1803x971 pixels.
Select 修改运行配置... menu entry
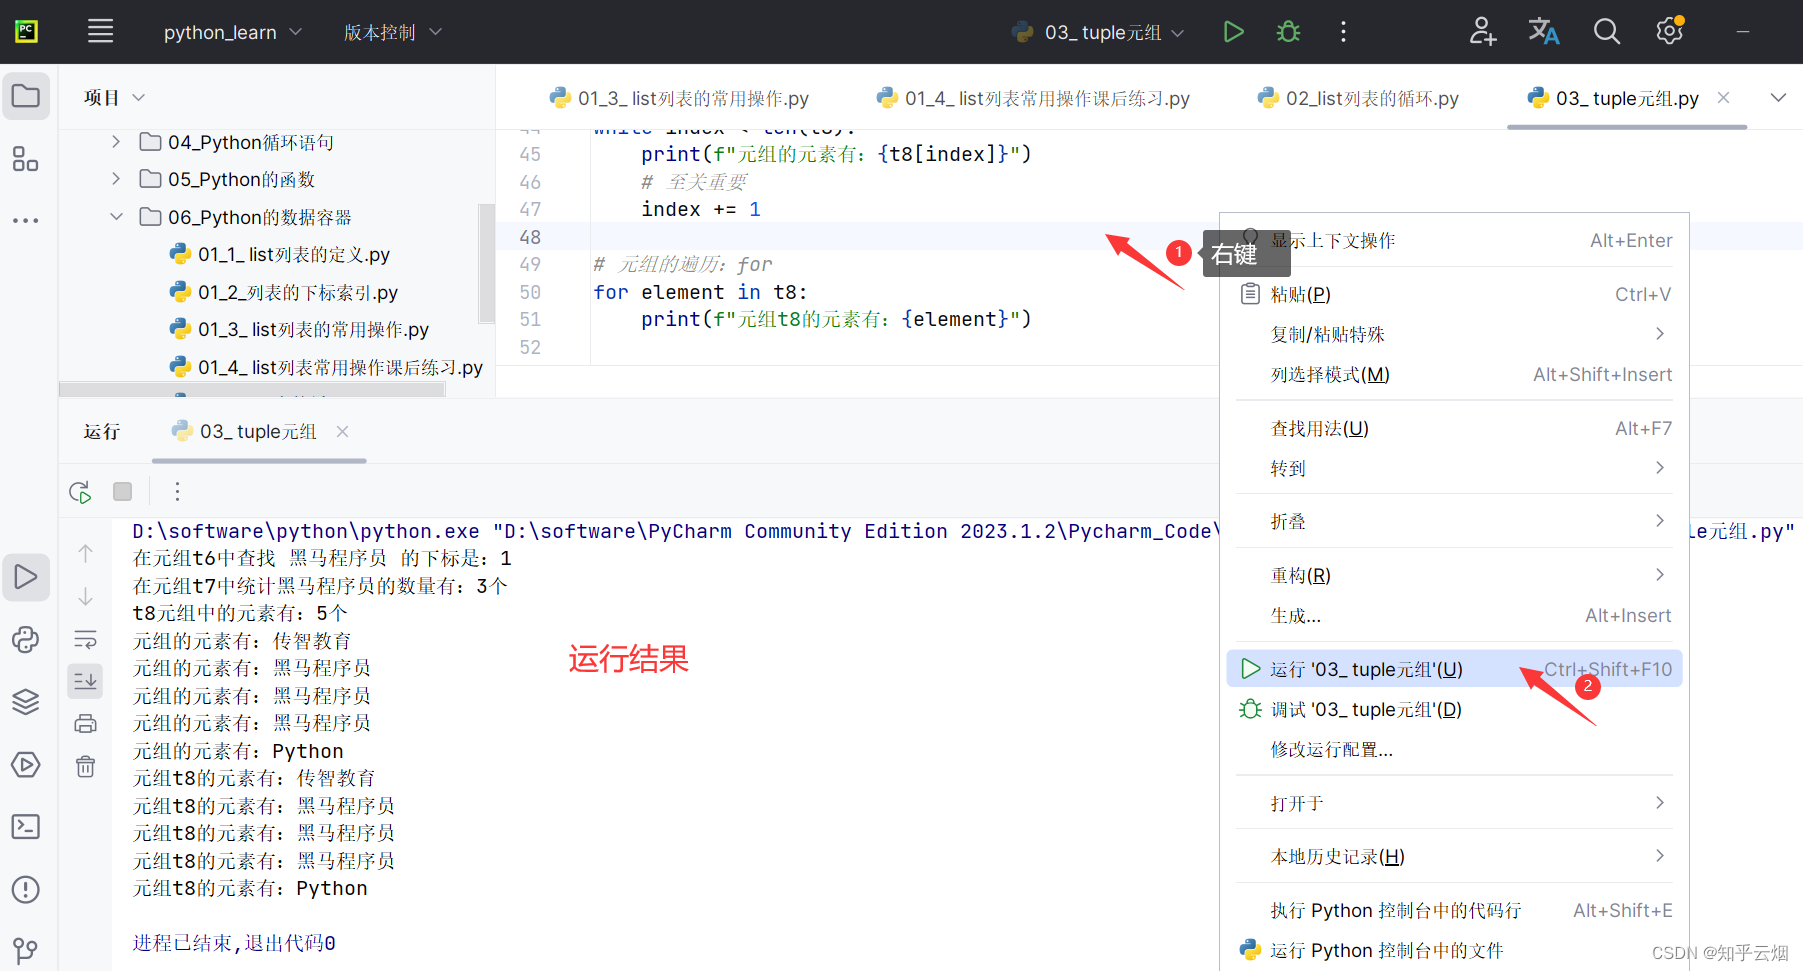[1455, 749]
